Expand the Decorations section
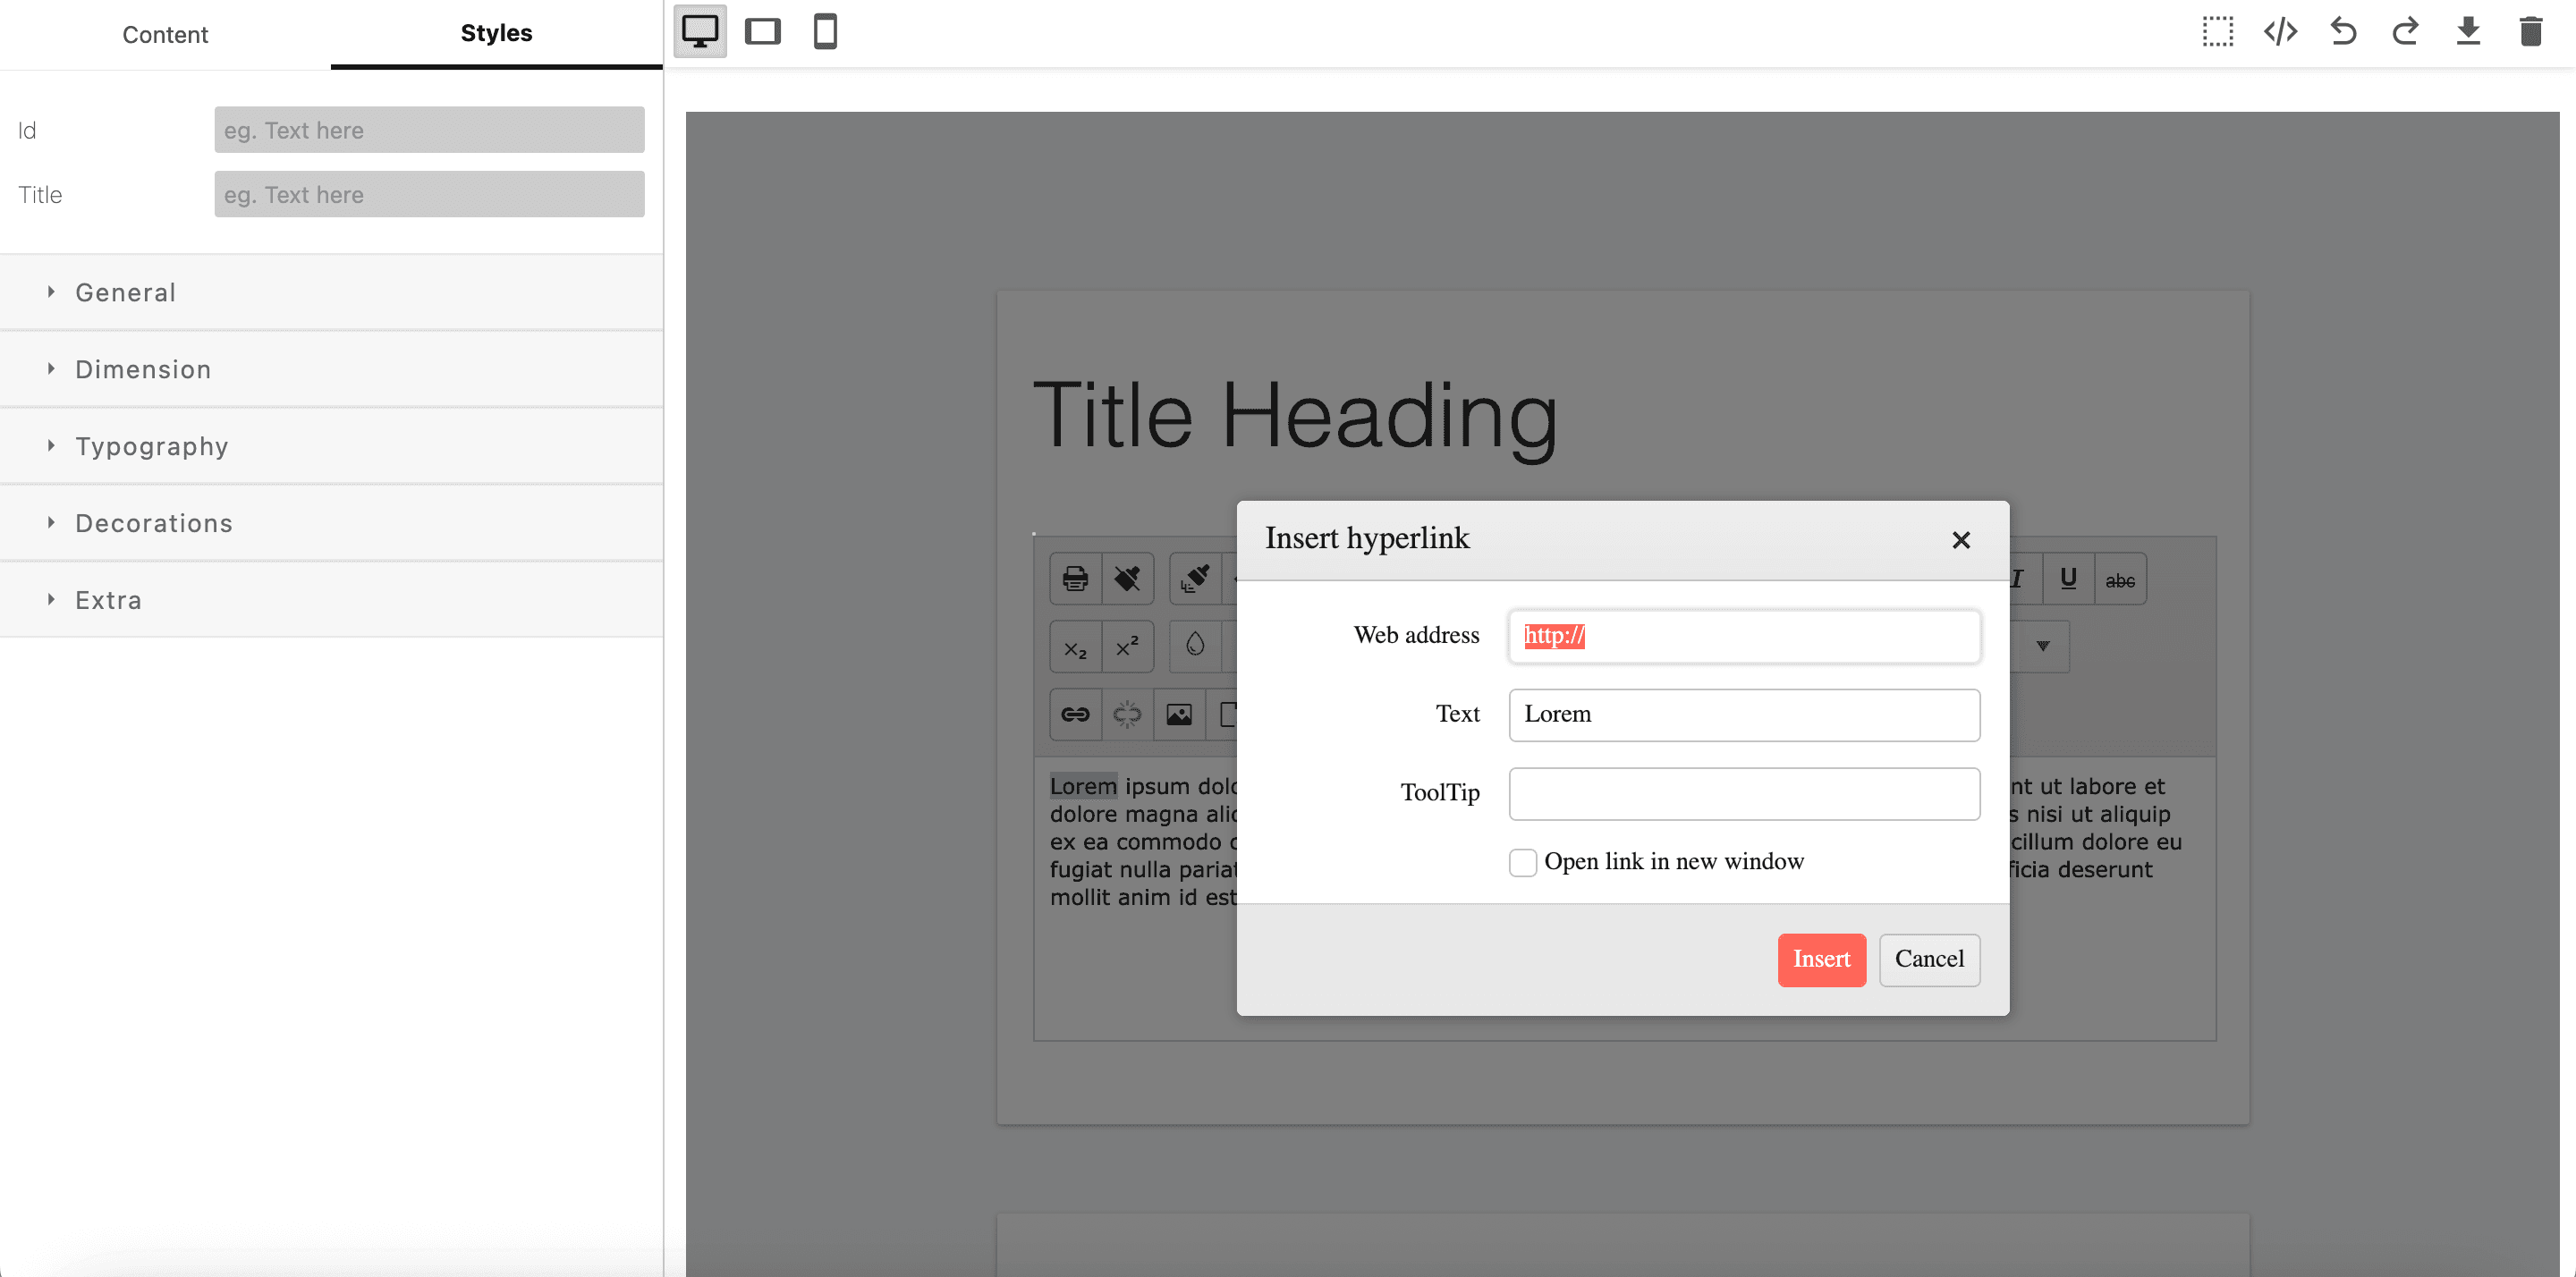The width and height of the screenshot is (2576, 1277). click(331, 523)
